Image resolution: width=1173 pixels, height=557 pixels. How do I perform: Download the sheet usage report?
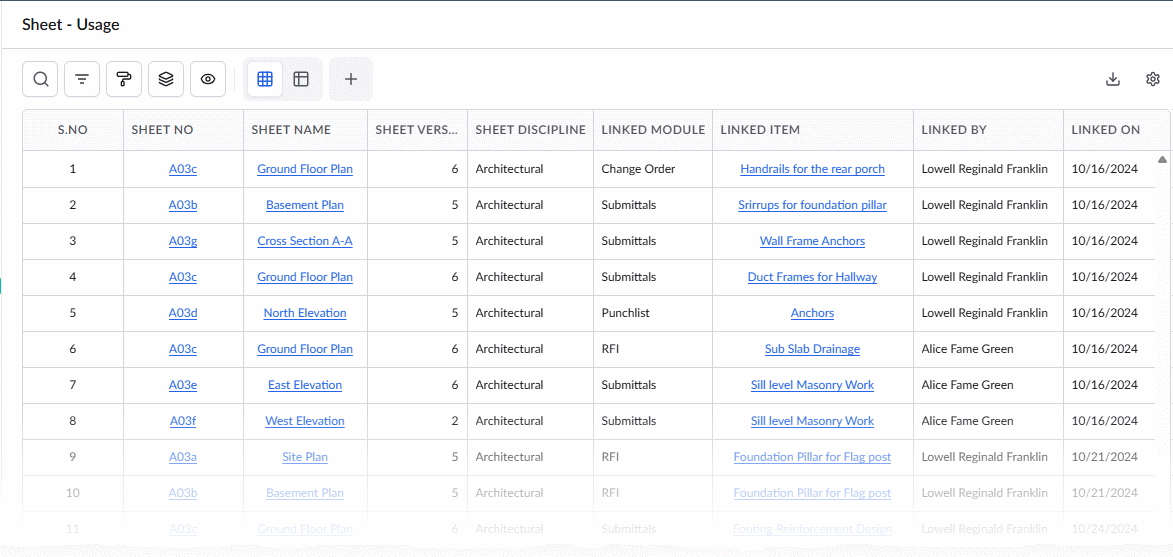coord(1113,79)
